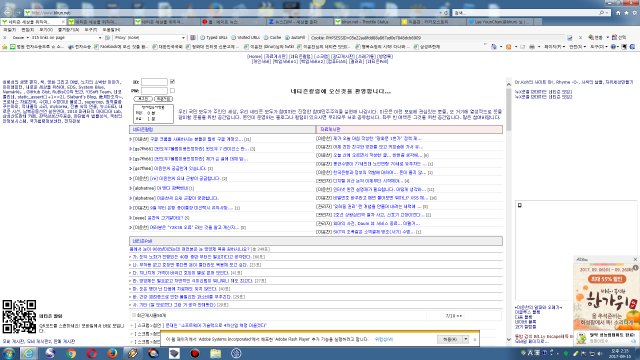
Task: Expand the Page menu in the command bar
Action: (555, 47)
